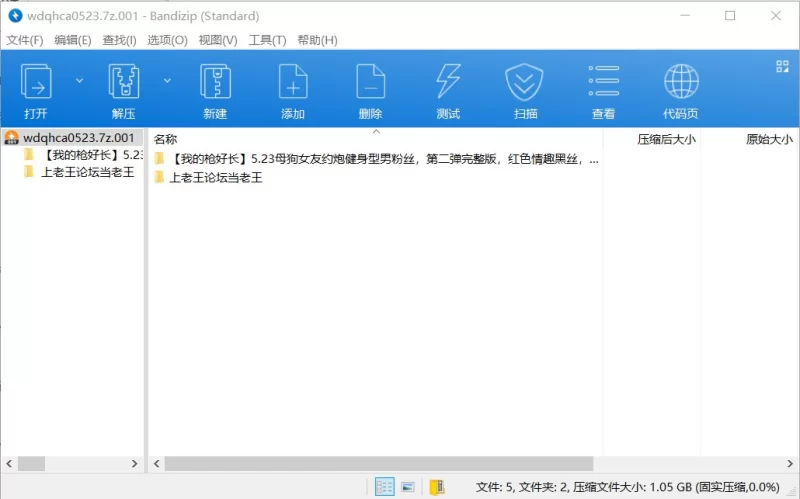
Task: Close the Bandizip window
Action: coord(776,16)
